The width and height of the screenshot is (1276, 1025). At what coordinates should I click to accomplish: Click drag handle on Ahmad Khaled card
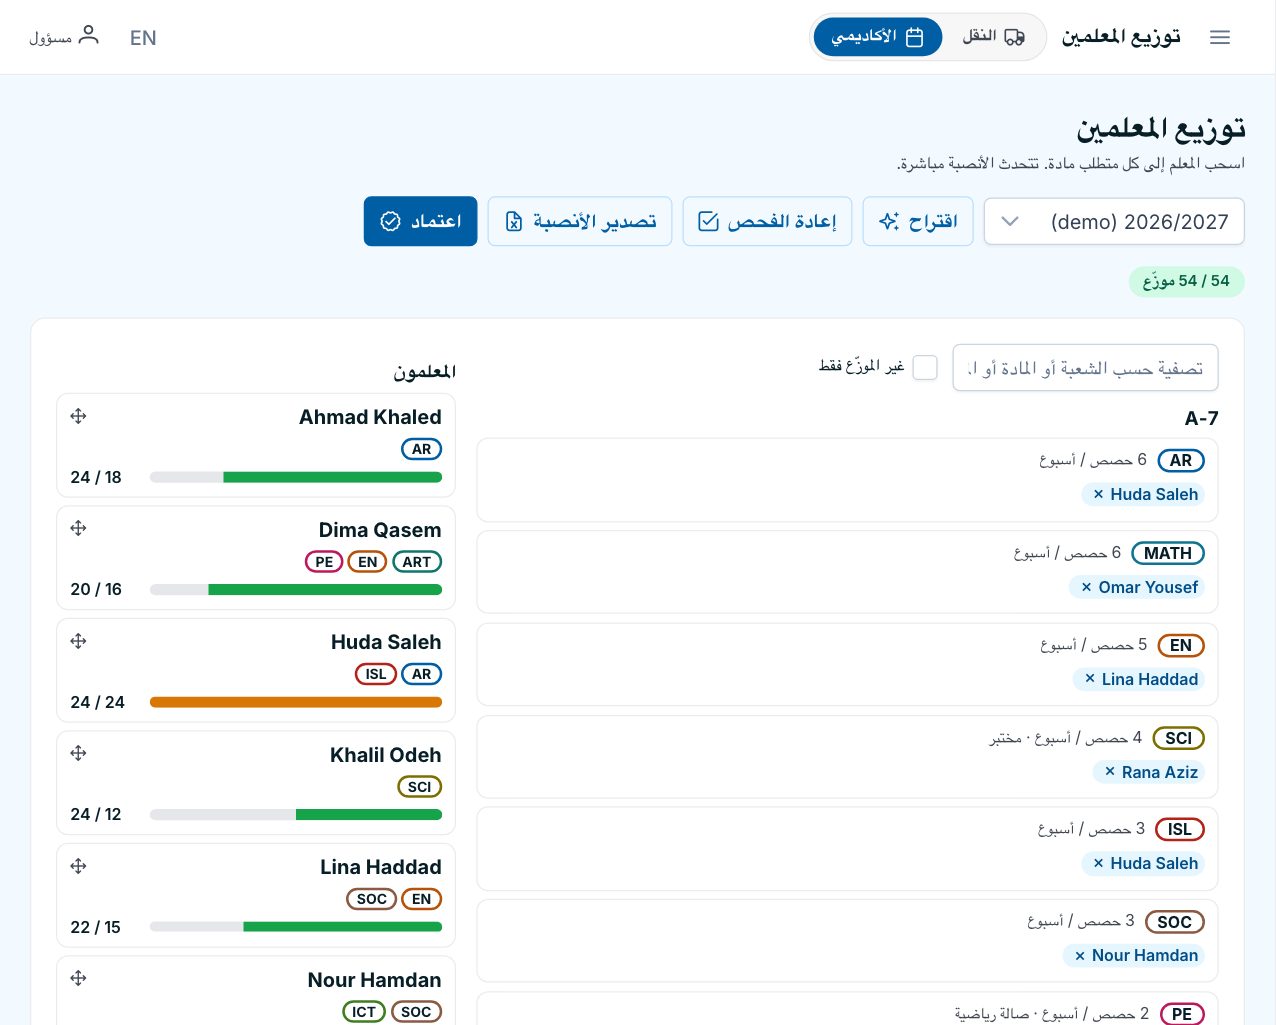click(79, 416)
